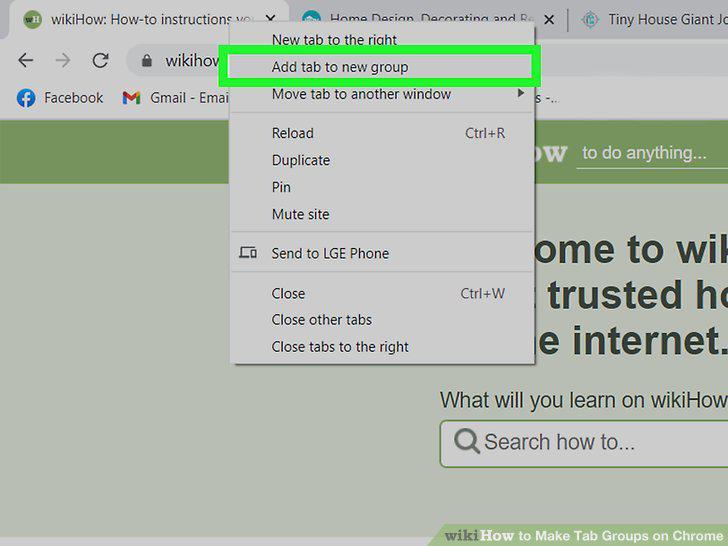Choose Reload from the context menu

tap(382, 133)
